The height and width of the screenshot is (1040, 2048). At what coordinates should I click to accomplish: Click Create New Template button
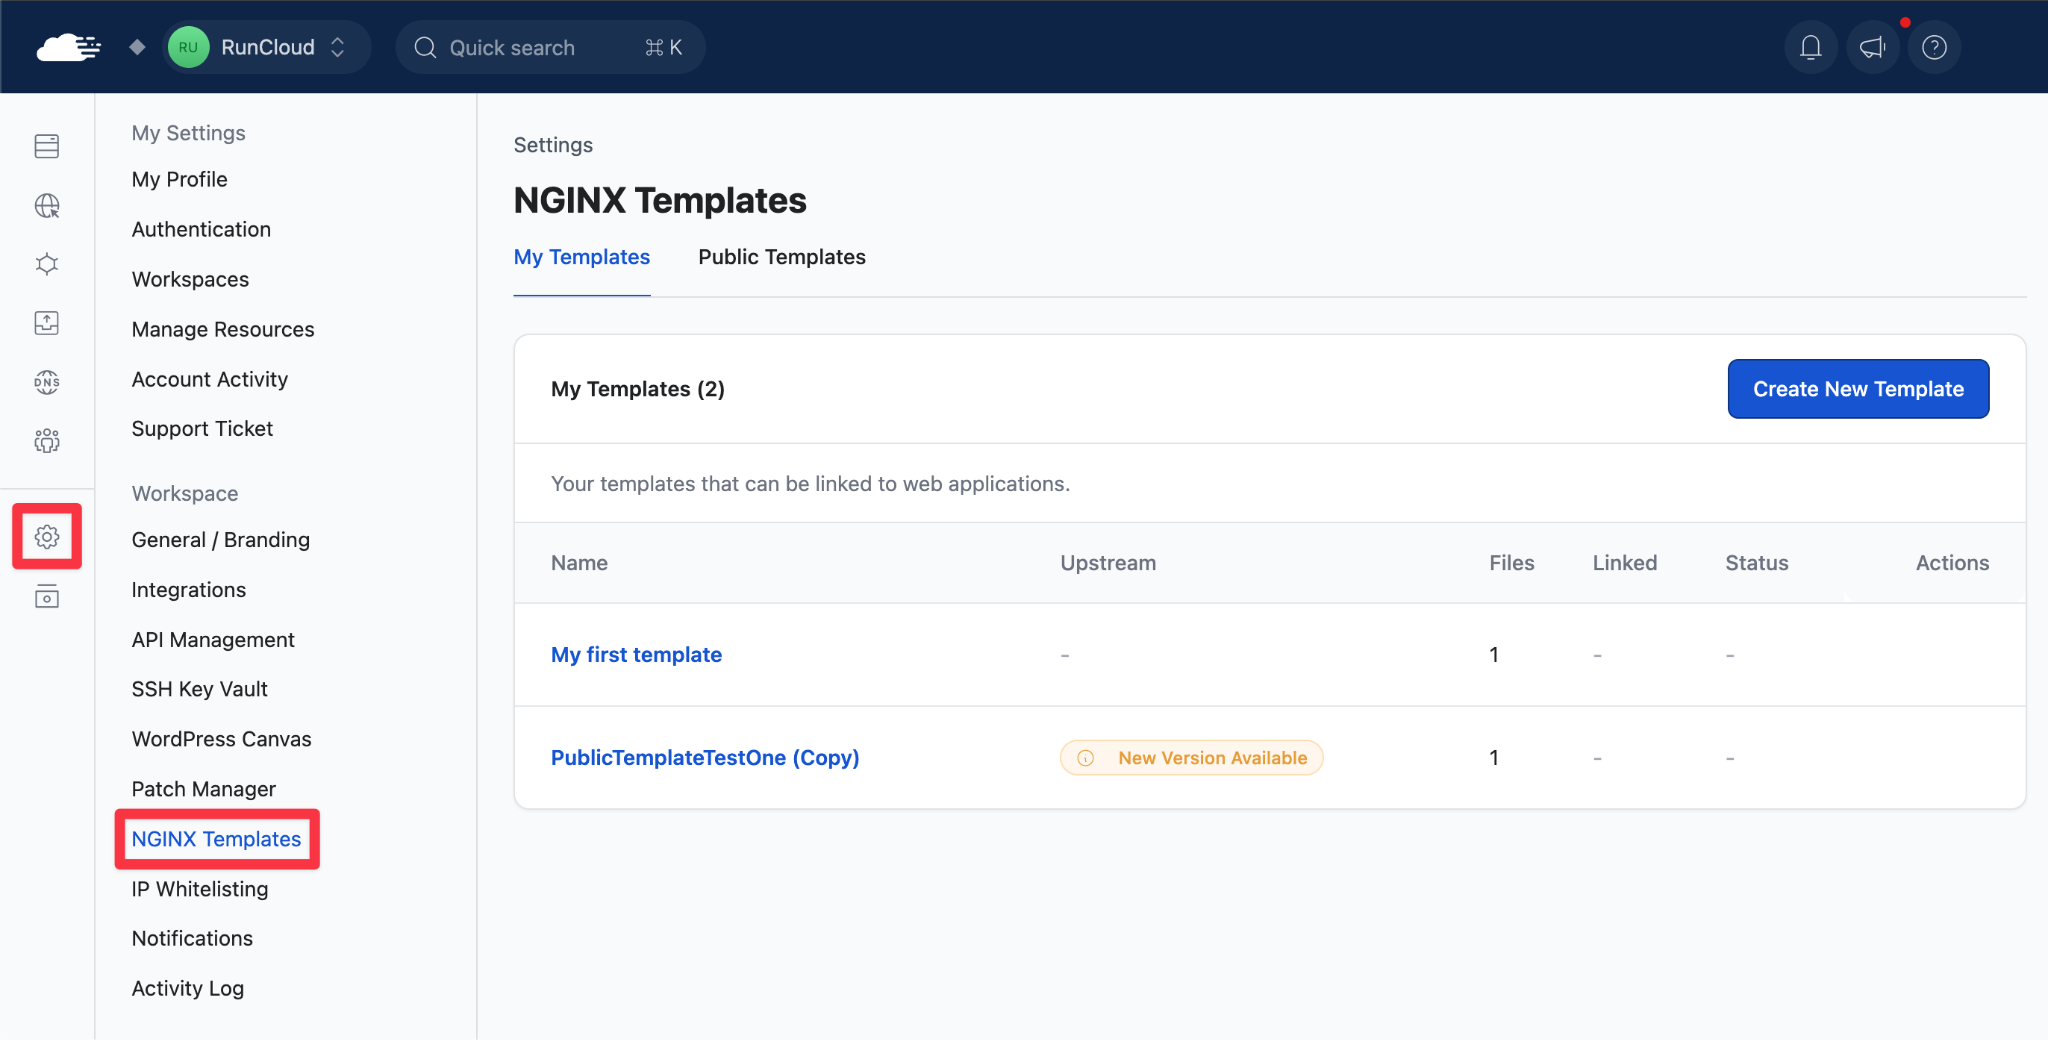pos(1858,389)
